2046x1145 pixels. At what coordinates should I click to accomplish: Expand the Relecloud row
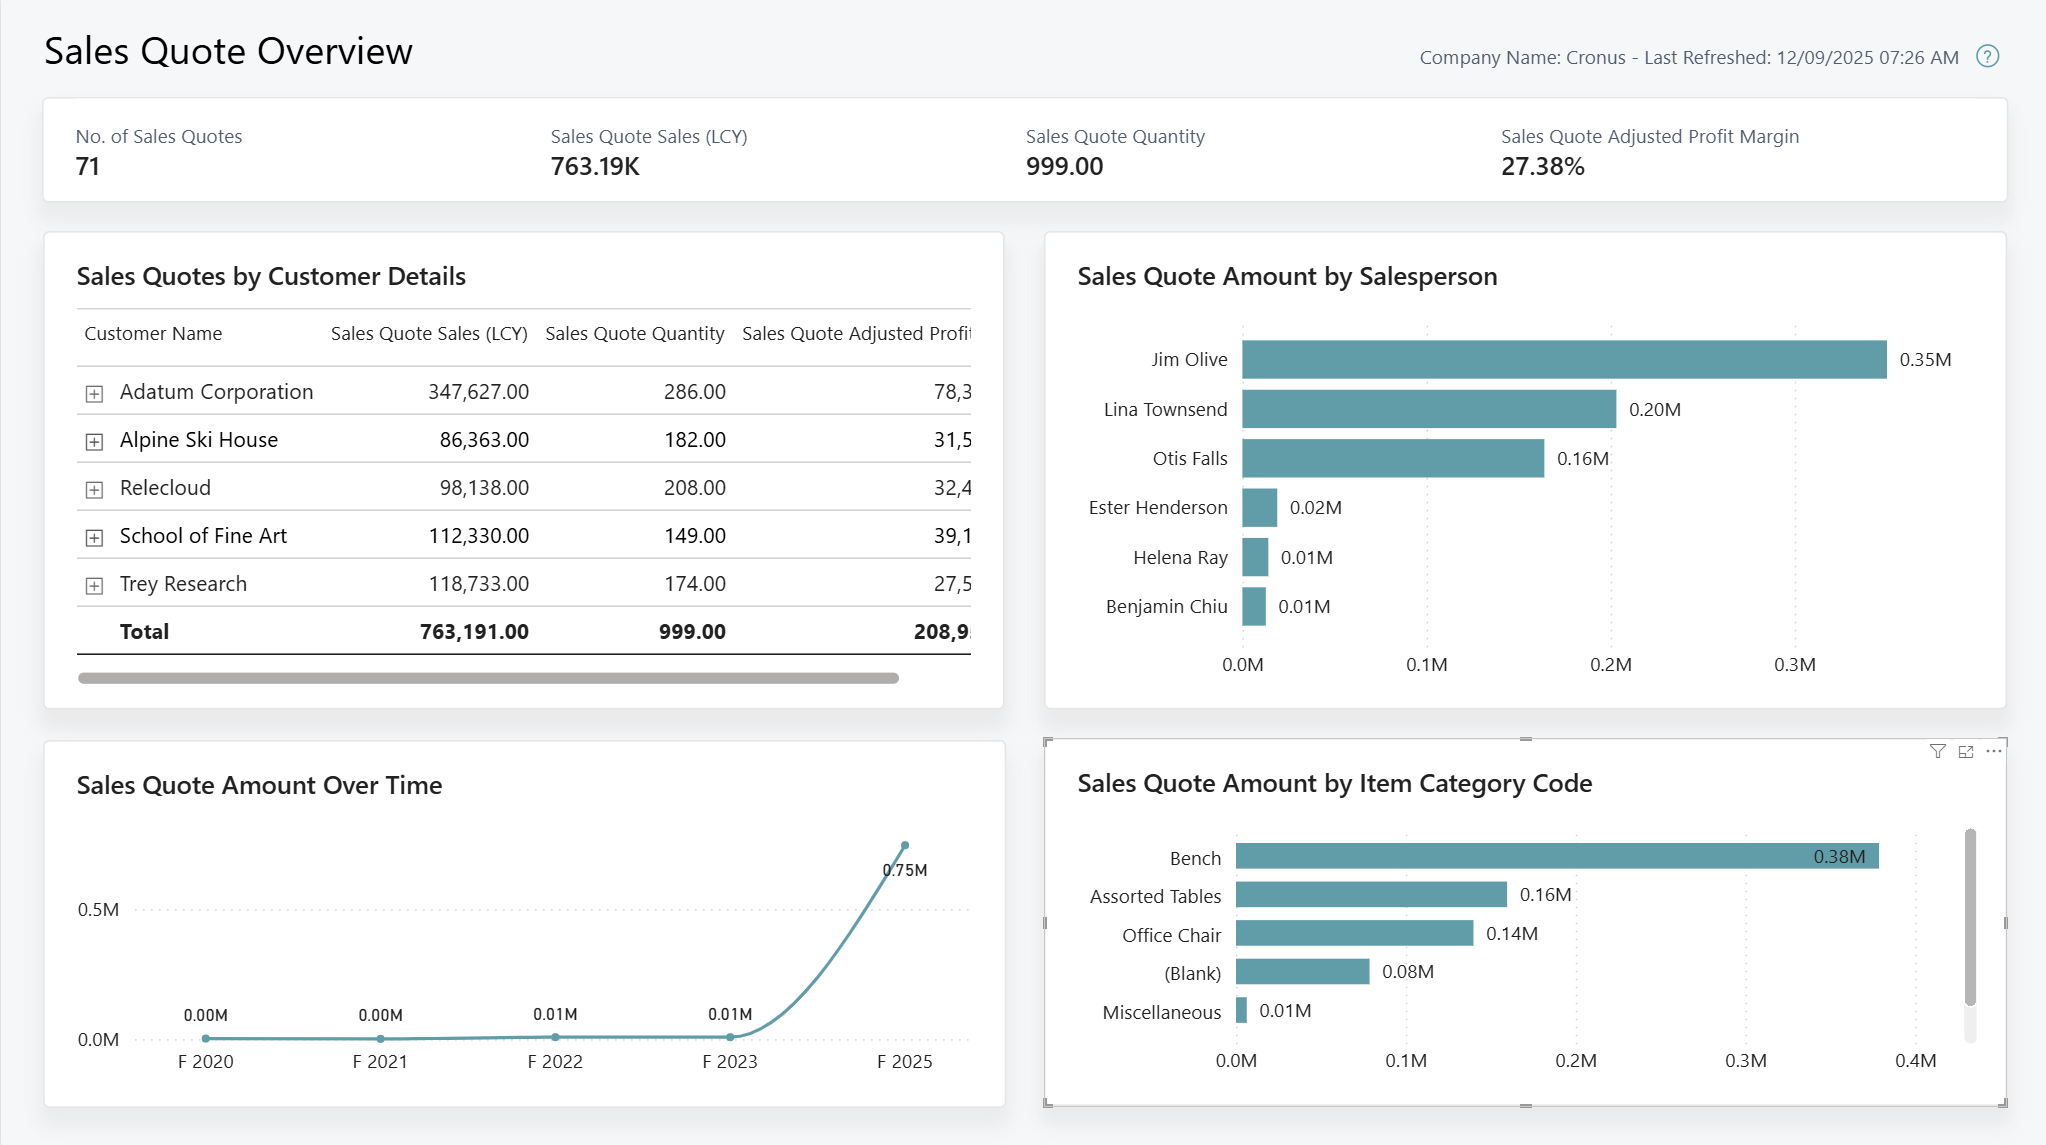pyautogui.click(x=94, y=489)
